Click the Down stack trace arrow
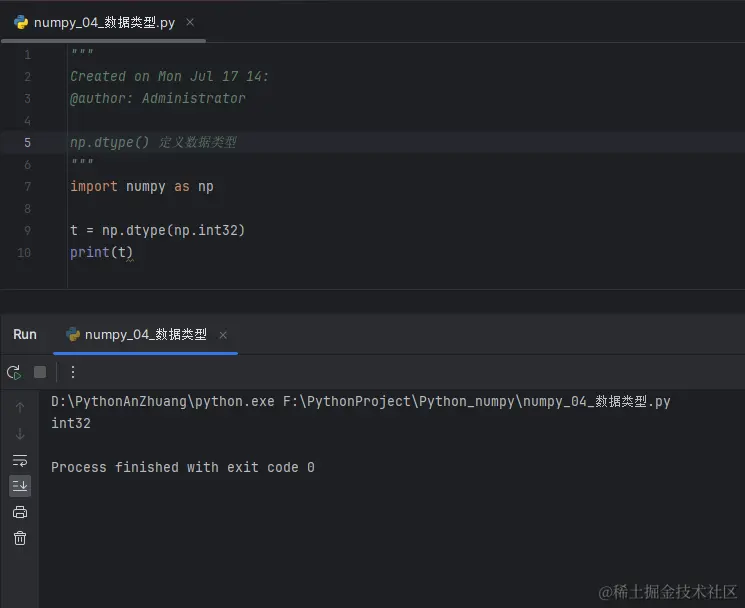 (20, 434)
